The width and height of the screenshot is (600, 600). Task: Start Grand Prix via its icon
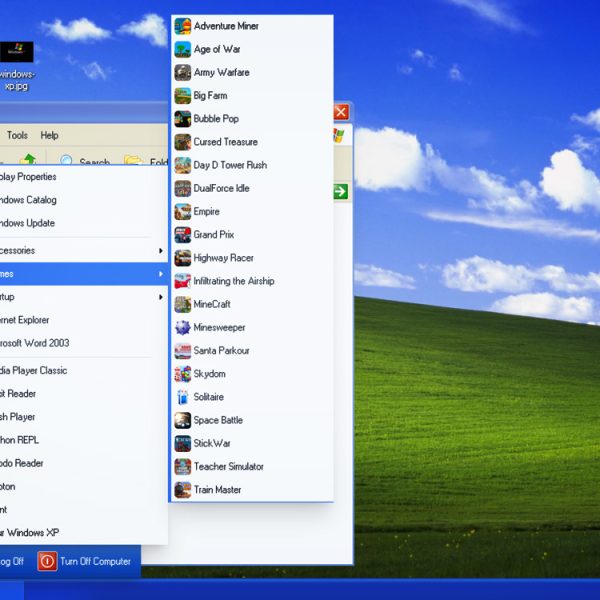[x=183, y=235]
